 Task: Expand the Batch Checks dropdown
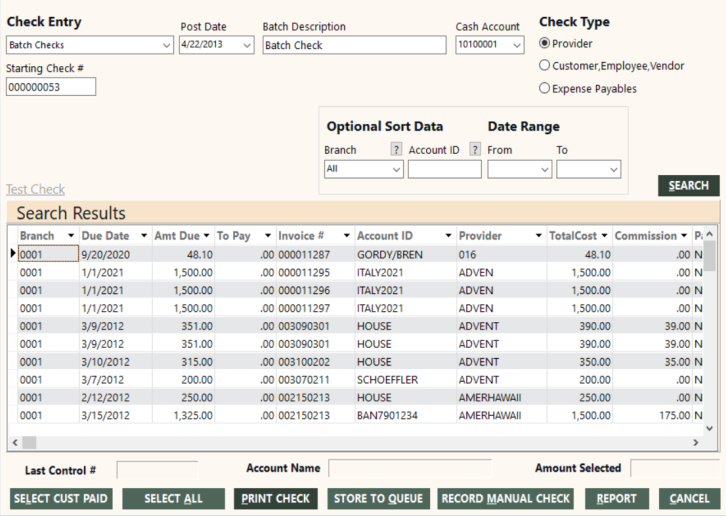click(x=166, y=45)
